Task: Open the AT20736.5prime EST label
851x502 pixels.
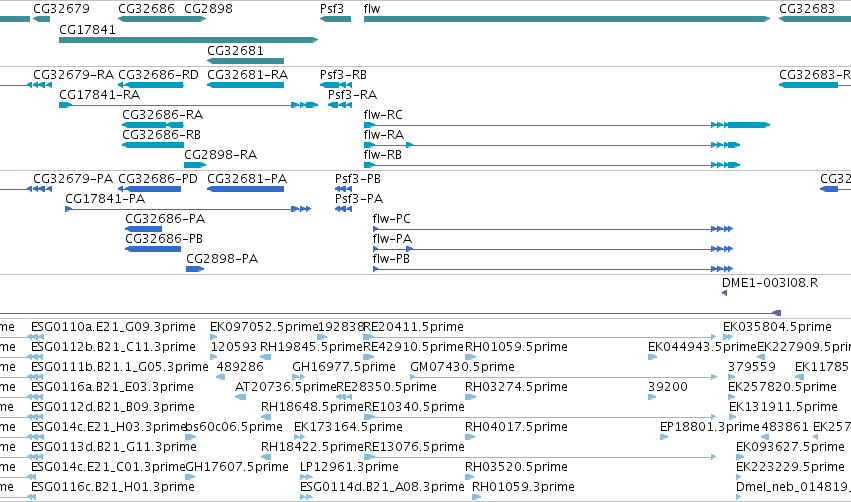Action: pyautogui.click(x=285, y=387)
